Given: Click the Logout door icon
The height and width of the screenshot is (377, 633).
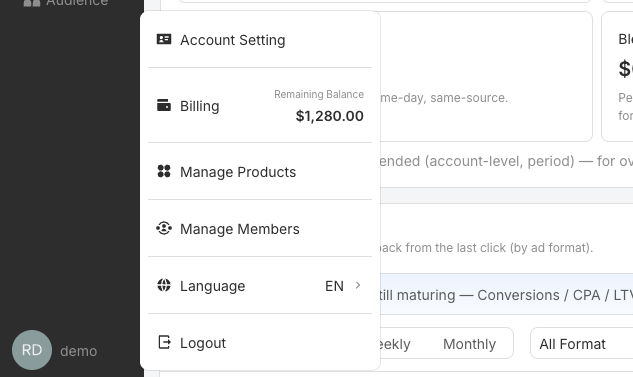Looking at the screenshot, I should 164,342.
